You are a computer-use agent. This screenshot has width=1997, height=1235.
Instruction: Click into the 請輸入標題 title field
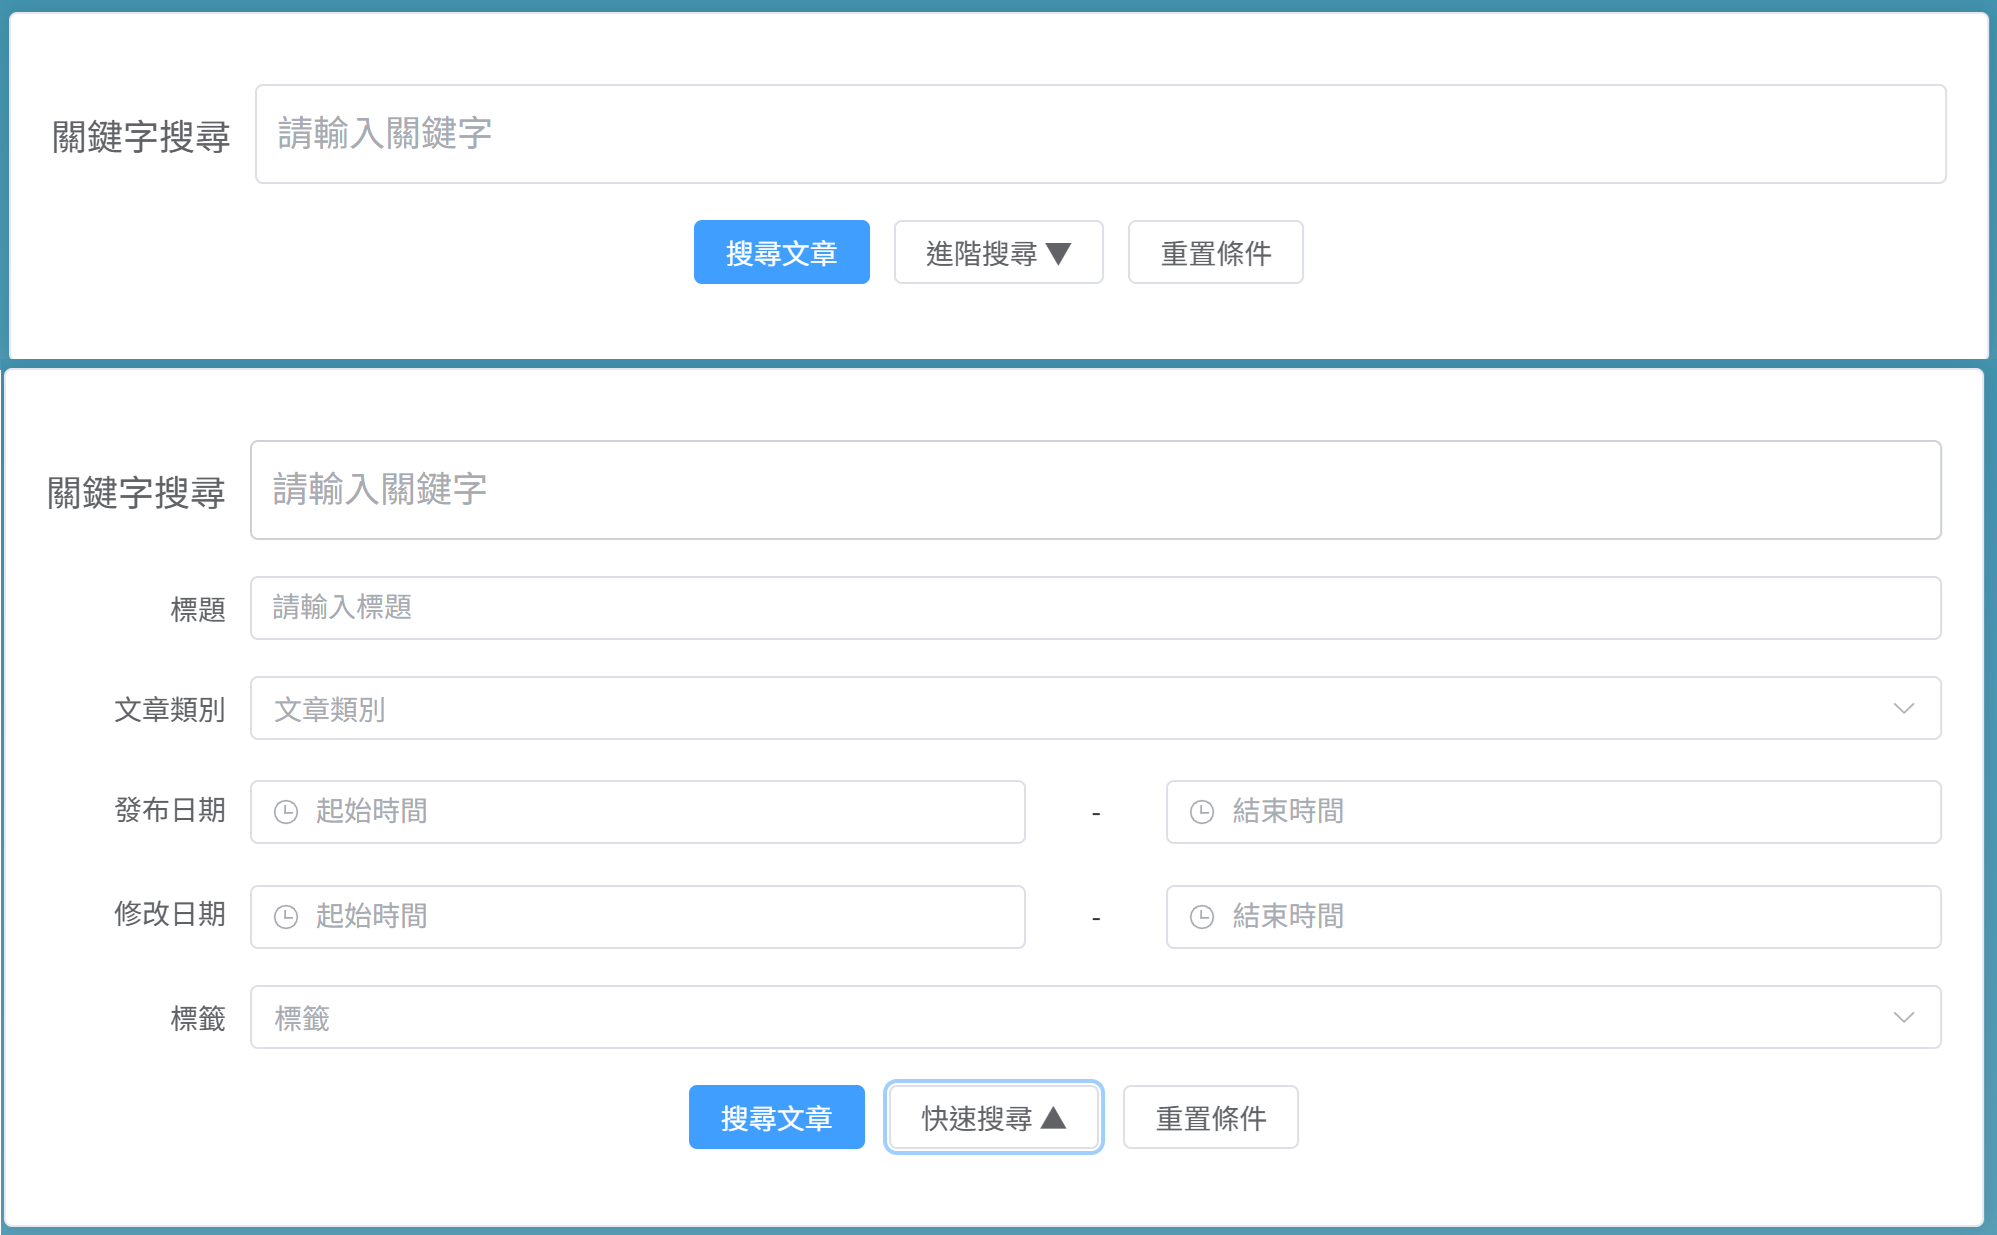pos(1095,608)
